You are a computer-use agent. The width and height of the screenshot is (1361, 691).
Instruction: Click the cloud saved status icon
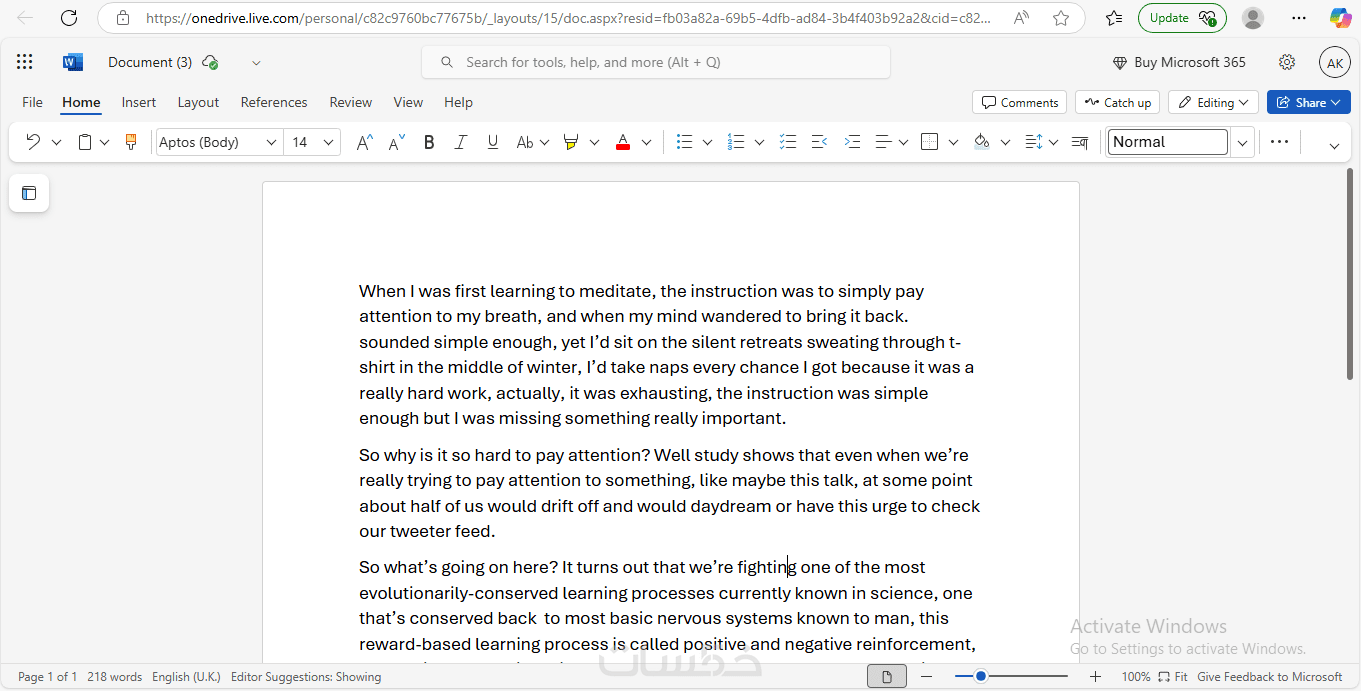tap(210, 62)
